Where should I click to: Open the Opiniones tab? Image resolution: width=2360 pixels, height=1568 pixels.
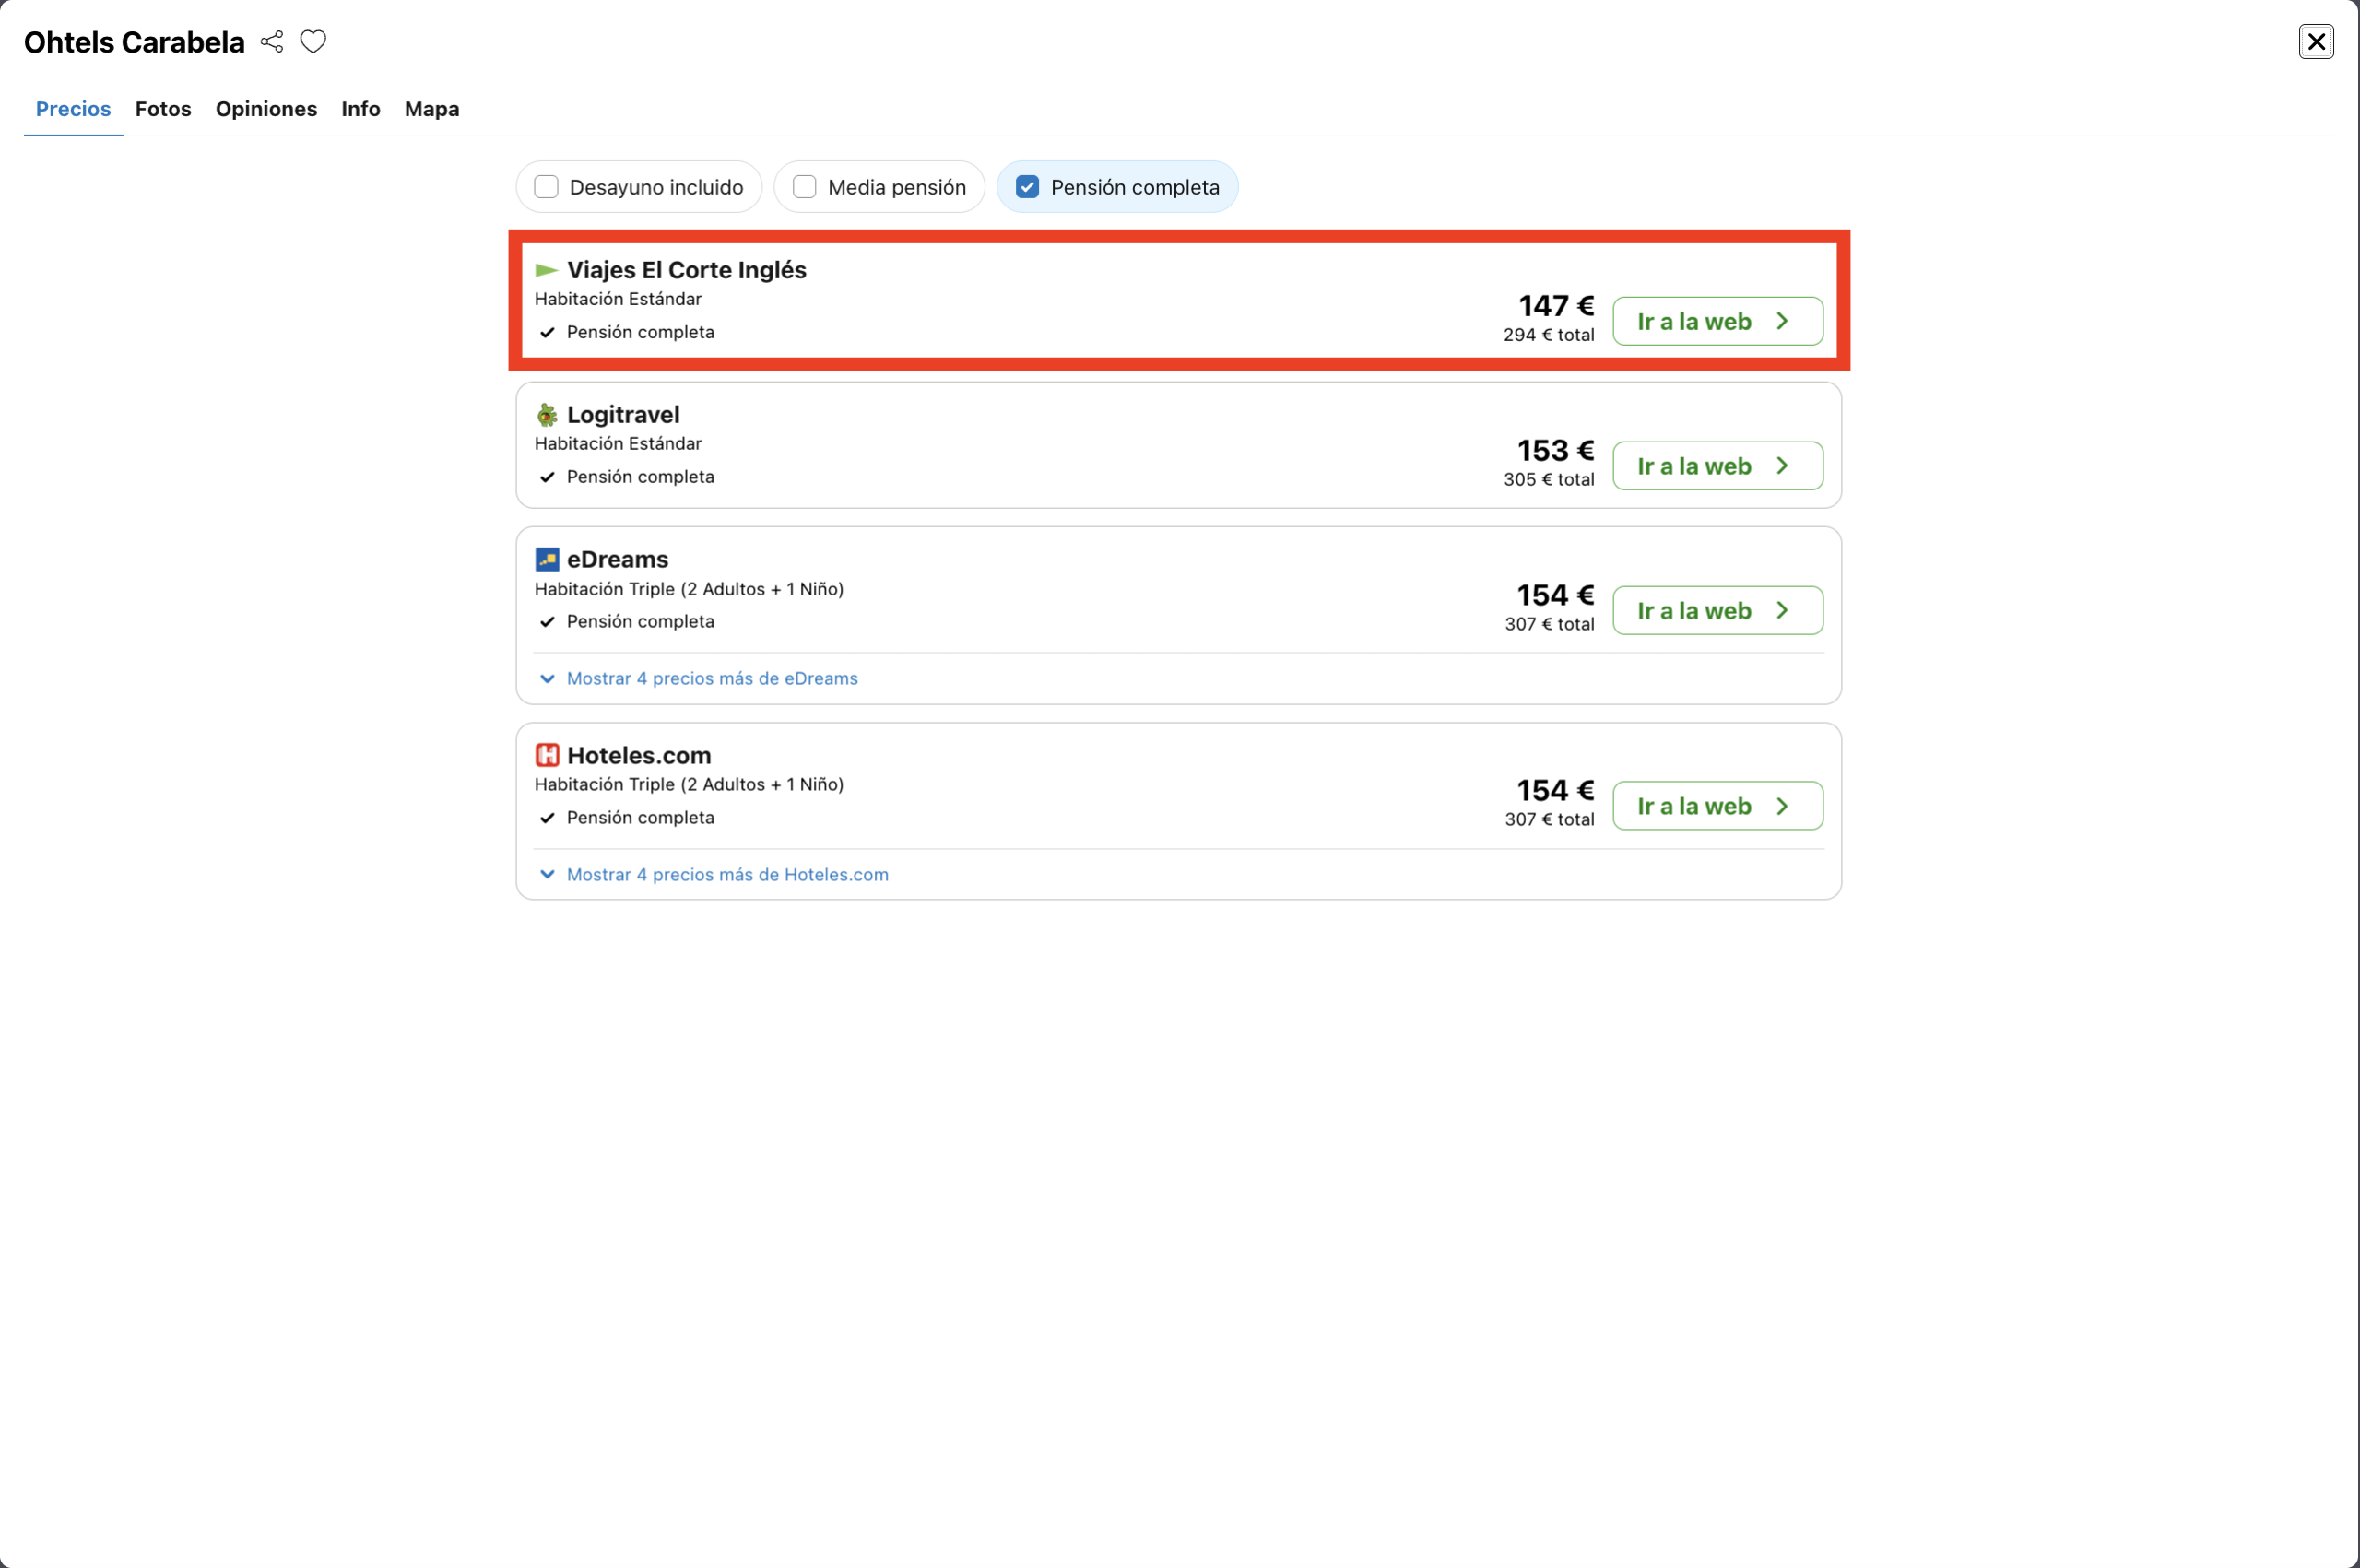pos(266,109)
